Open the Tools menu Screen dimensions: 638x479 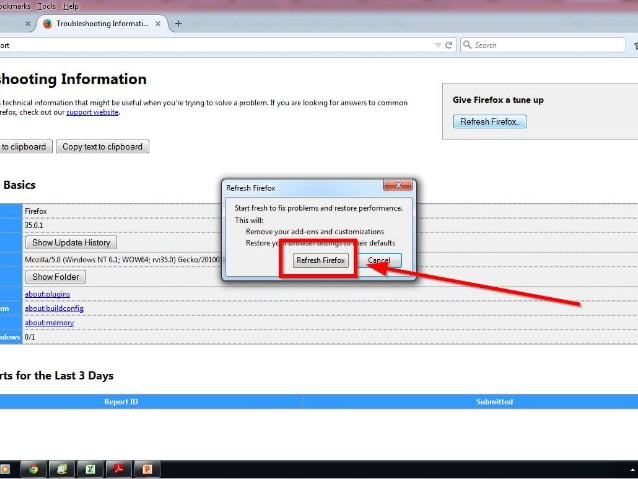click(x=46, y=6)
